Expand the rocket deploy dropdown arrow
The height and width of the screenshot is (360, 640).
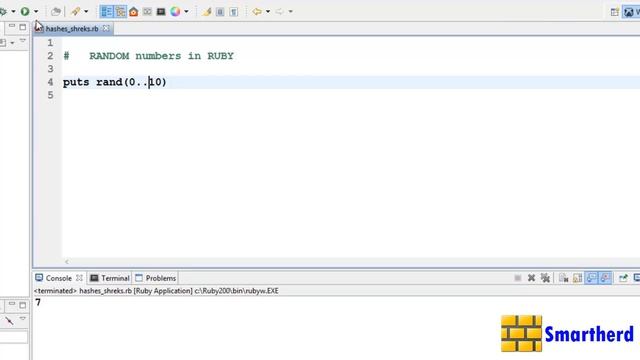[86, 11]
